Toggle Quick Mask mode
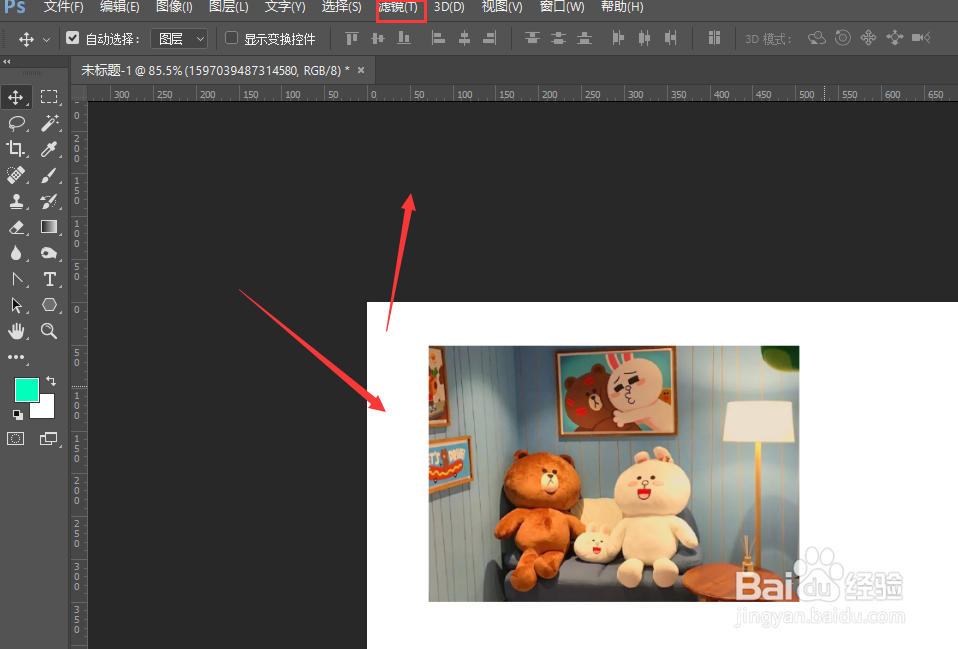The height and width of the screenshot is (649, 958). [16, 439]
